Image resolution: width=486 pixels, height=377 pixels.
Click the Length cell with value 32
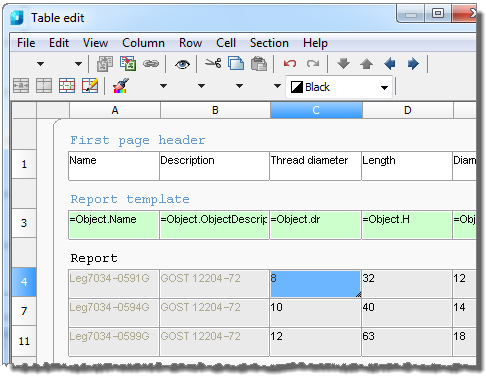click(407, 284)
